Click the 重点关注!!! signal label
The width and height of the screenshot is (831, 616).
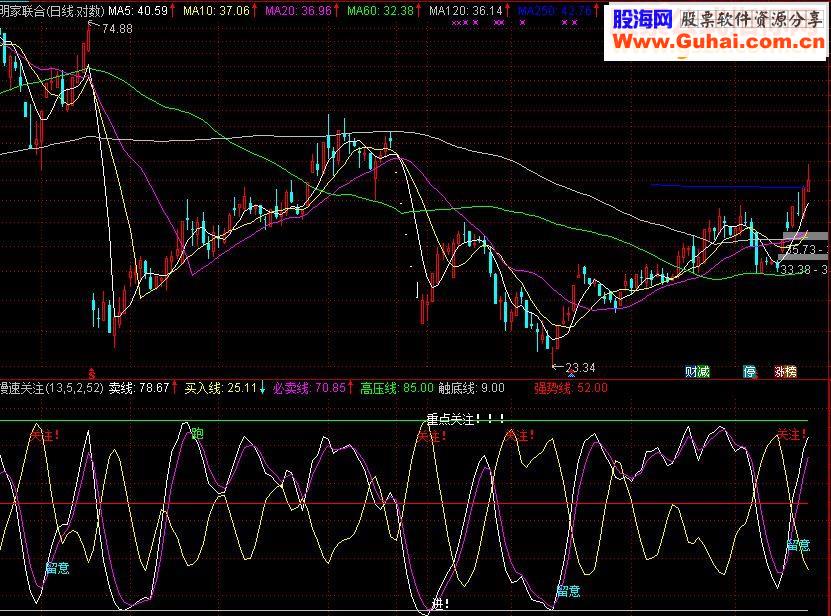click(x=465, y=419)
